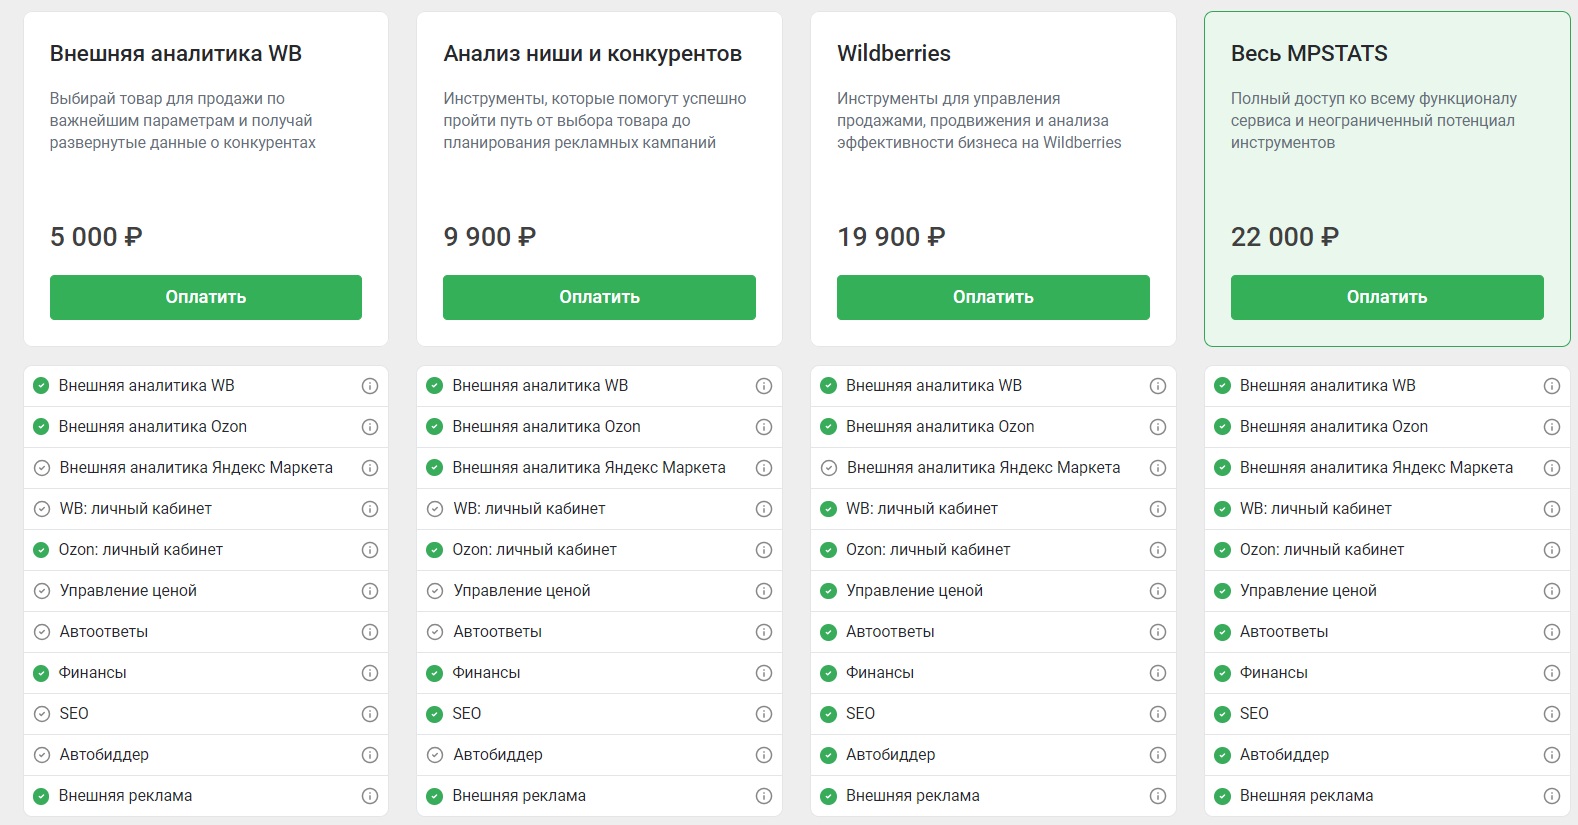1578x825 pixels.
Task: Click green checkmark beside Внешняя аналитика WB first plan
Action: tap(39, 385)
